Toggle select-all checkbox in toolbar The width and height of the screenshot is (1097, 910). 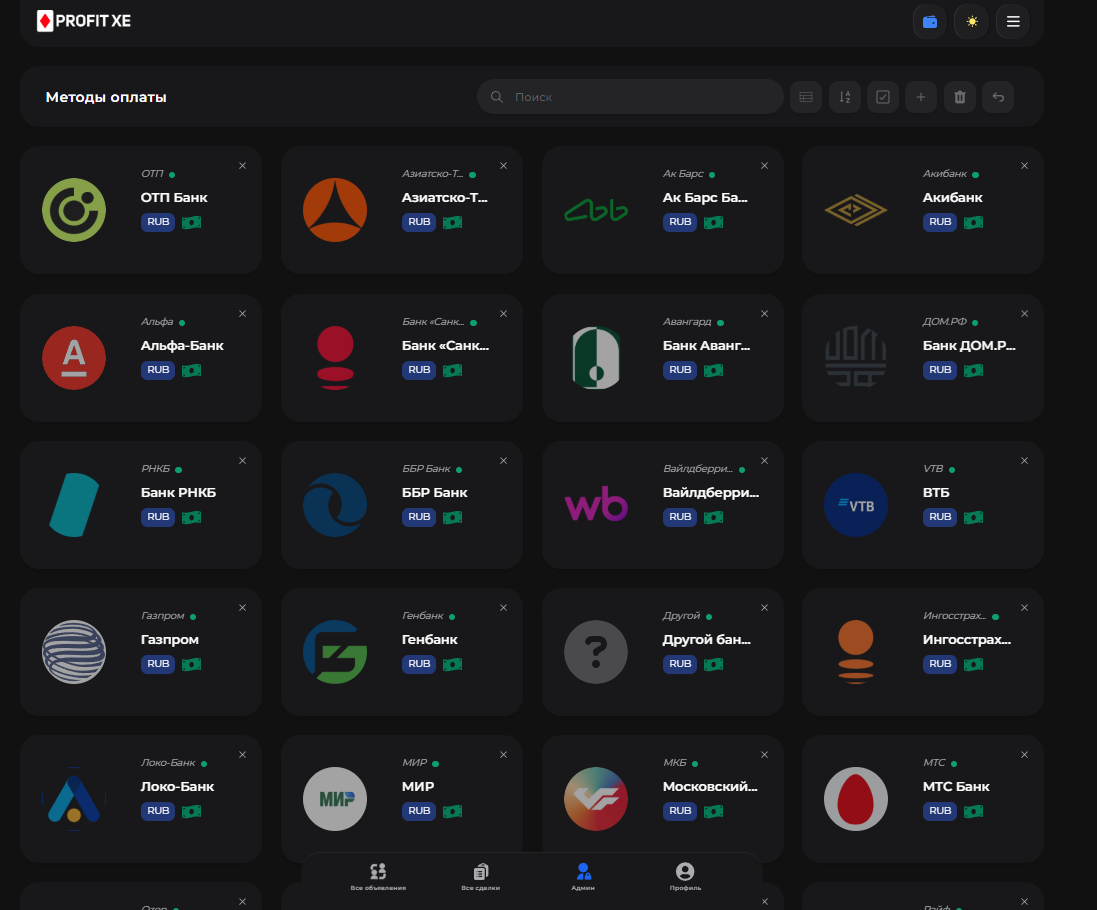883,97
